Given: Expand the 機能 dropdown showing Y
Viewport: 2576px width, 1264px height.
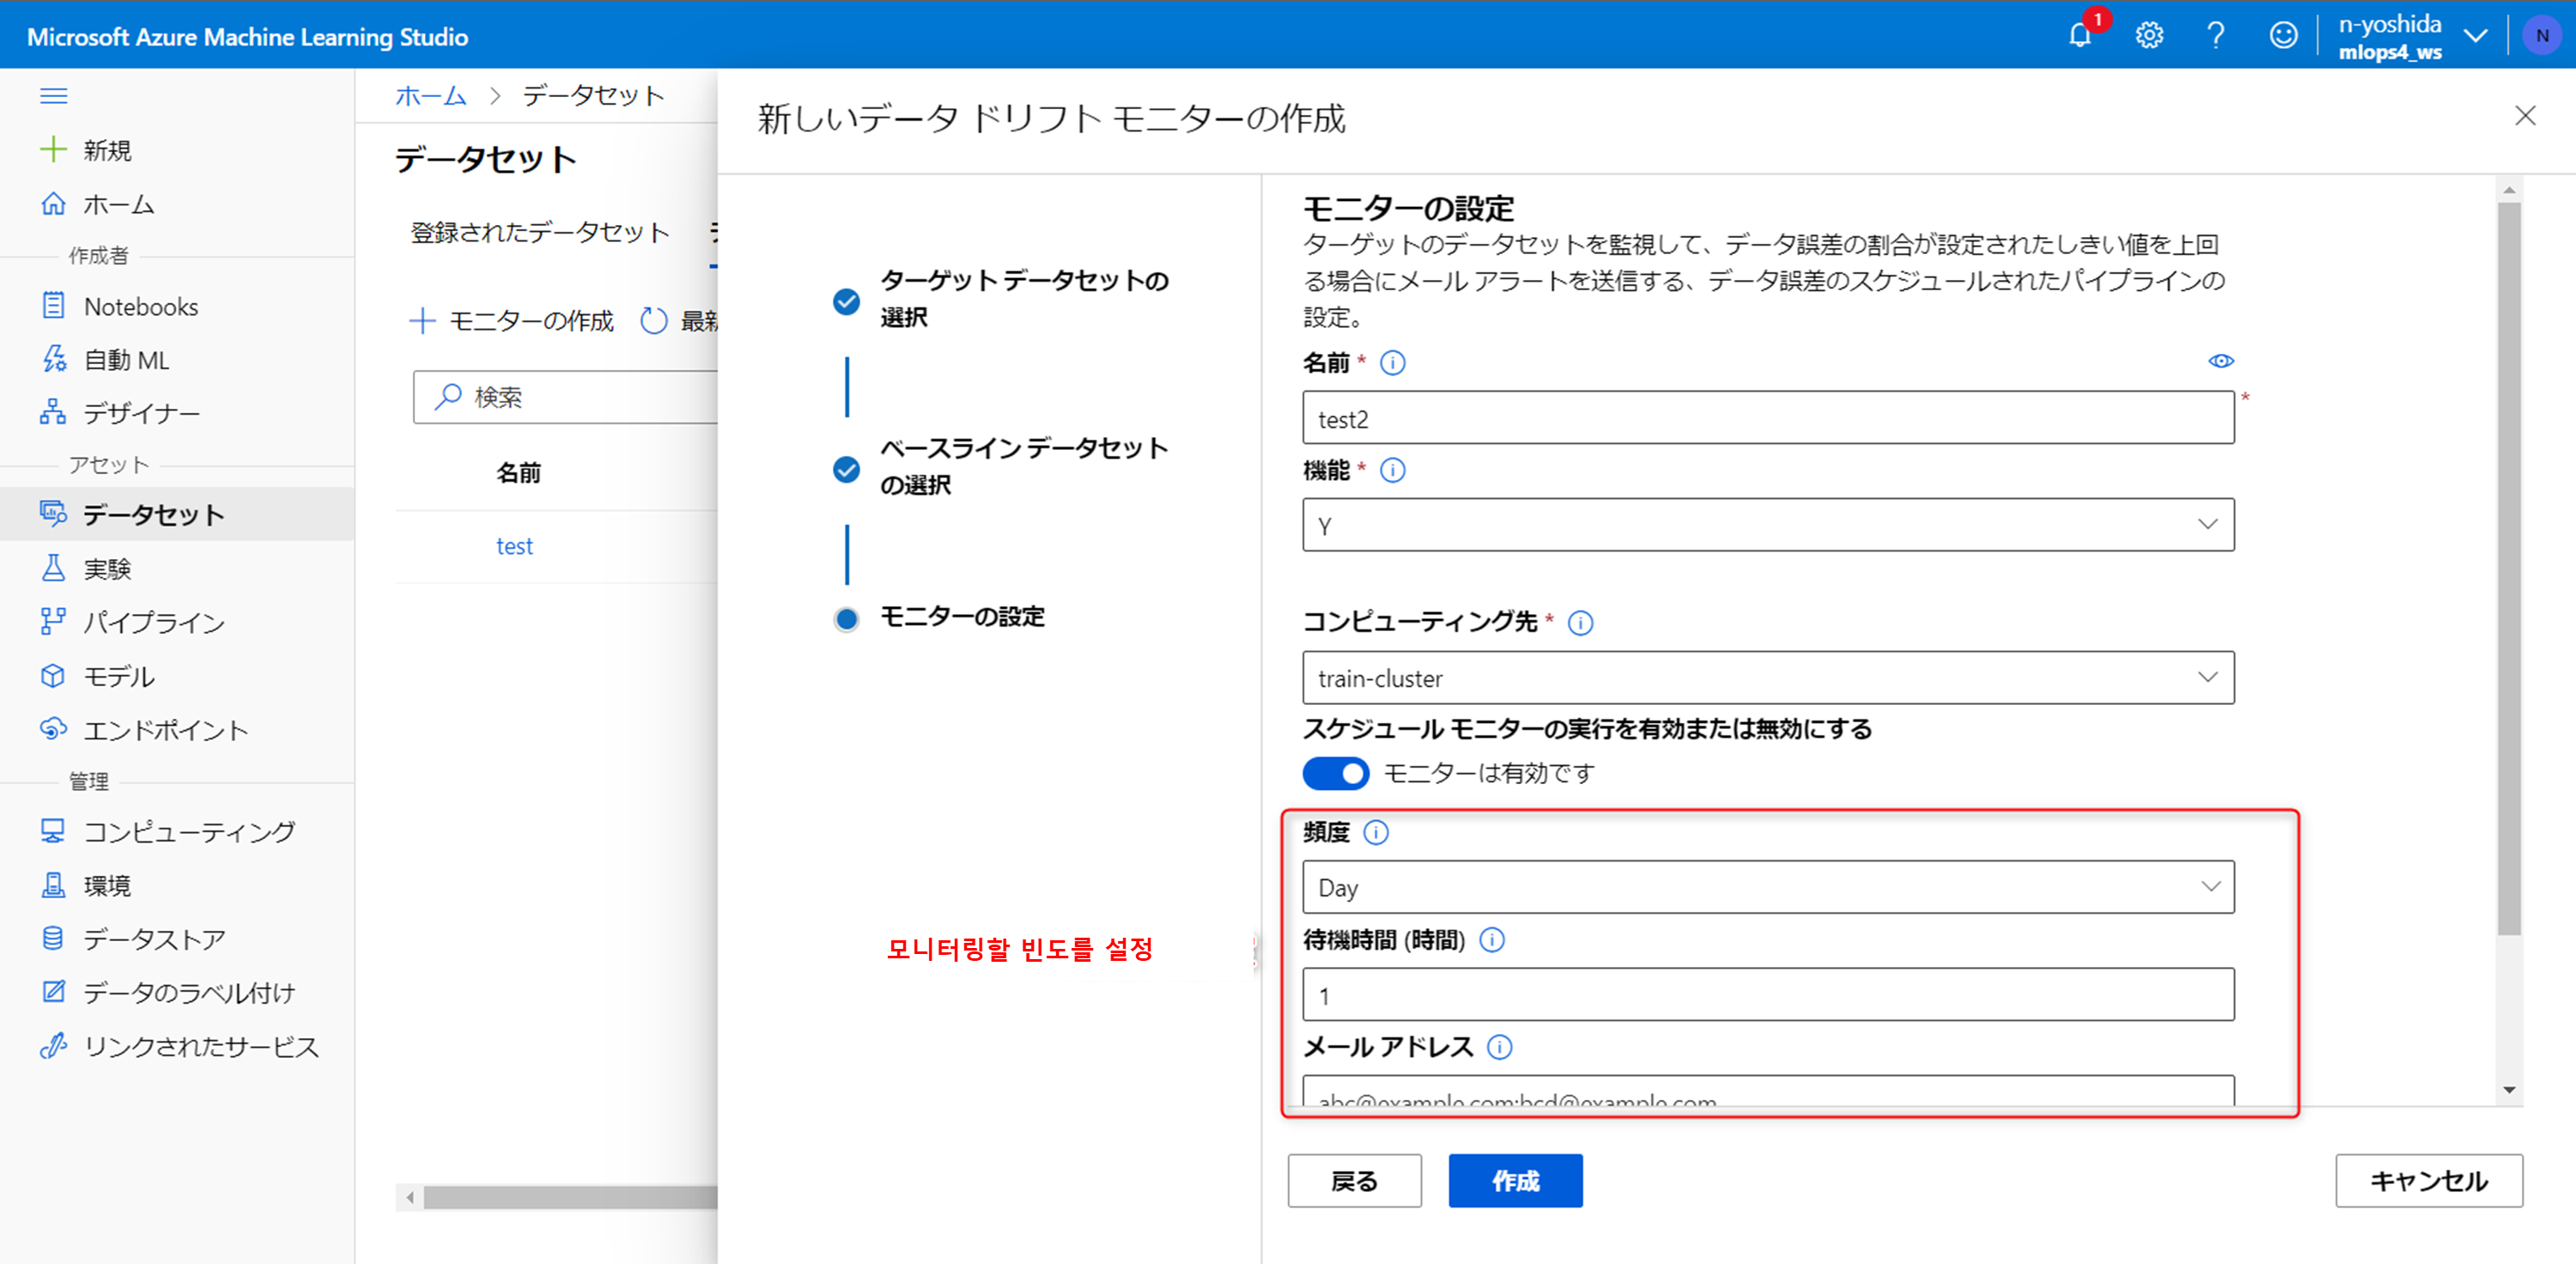Looking at the screenshot, I should [x=1767, y=525].
